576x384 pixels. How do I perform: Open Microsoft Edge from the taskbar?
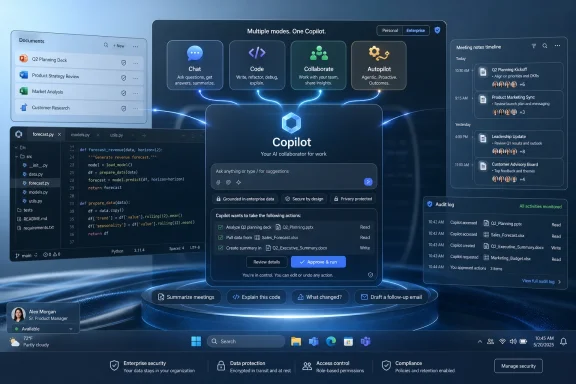tap(331, 341)
